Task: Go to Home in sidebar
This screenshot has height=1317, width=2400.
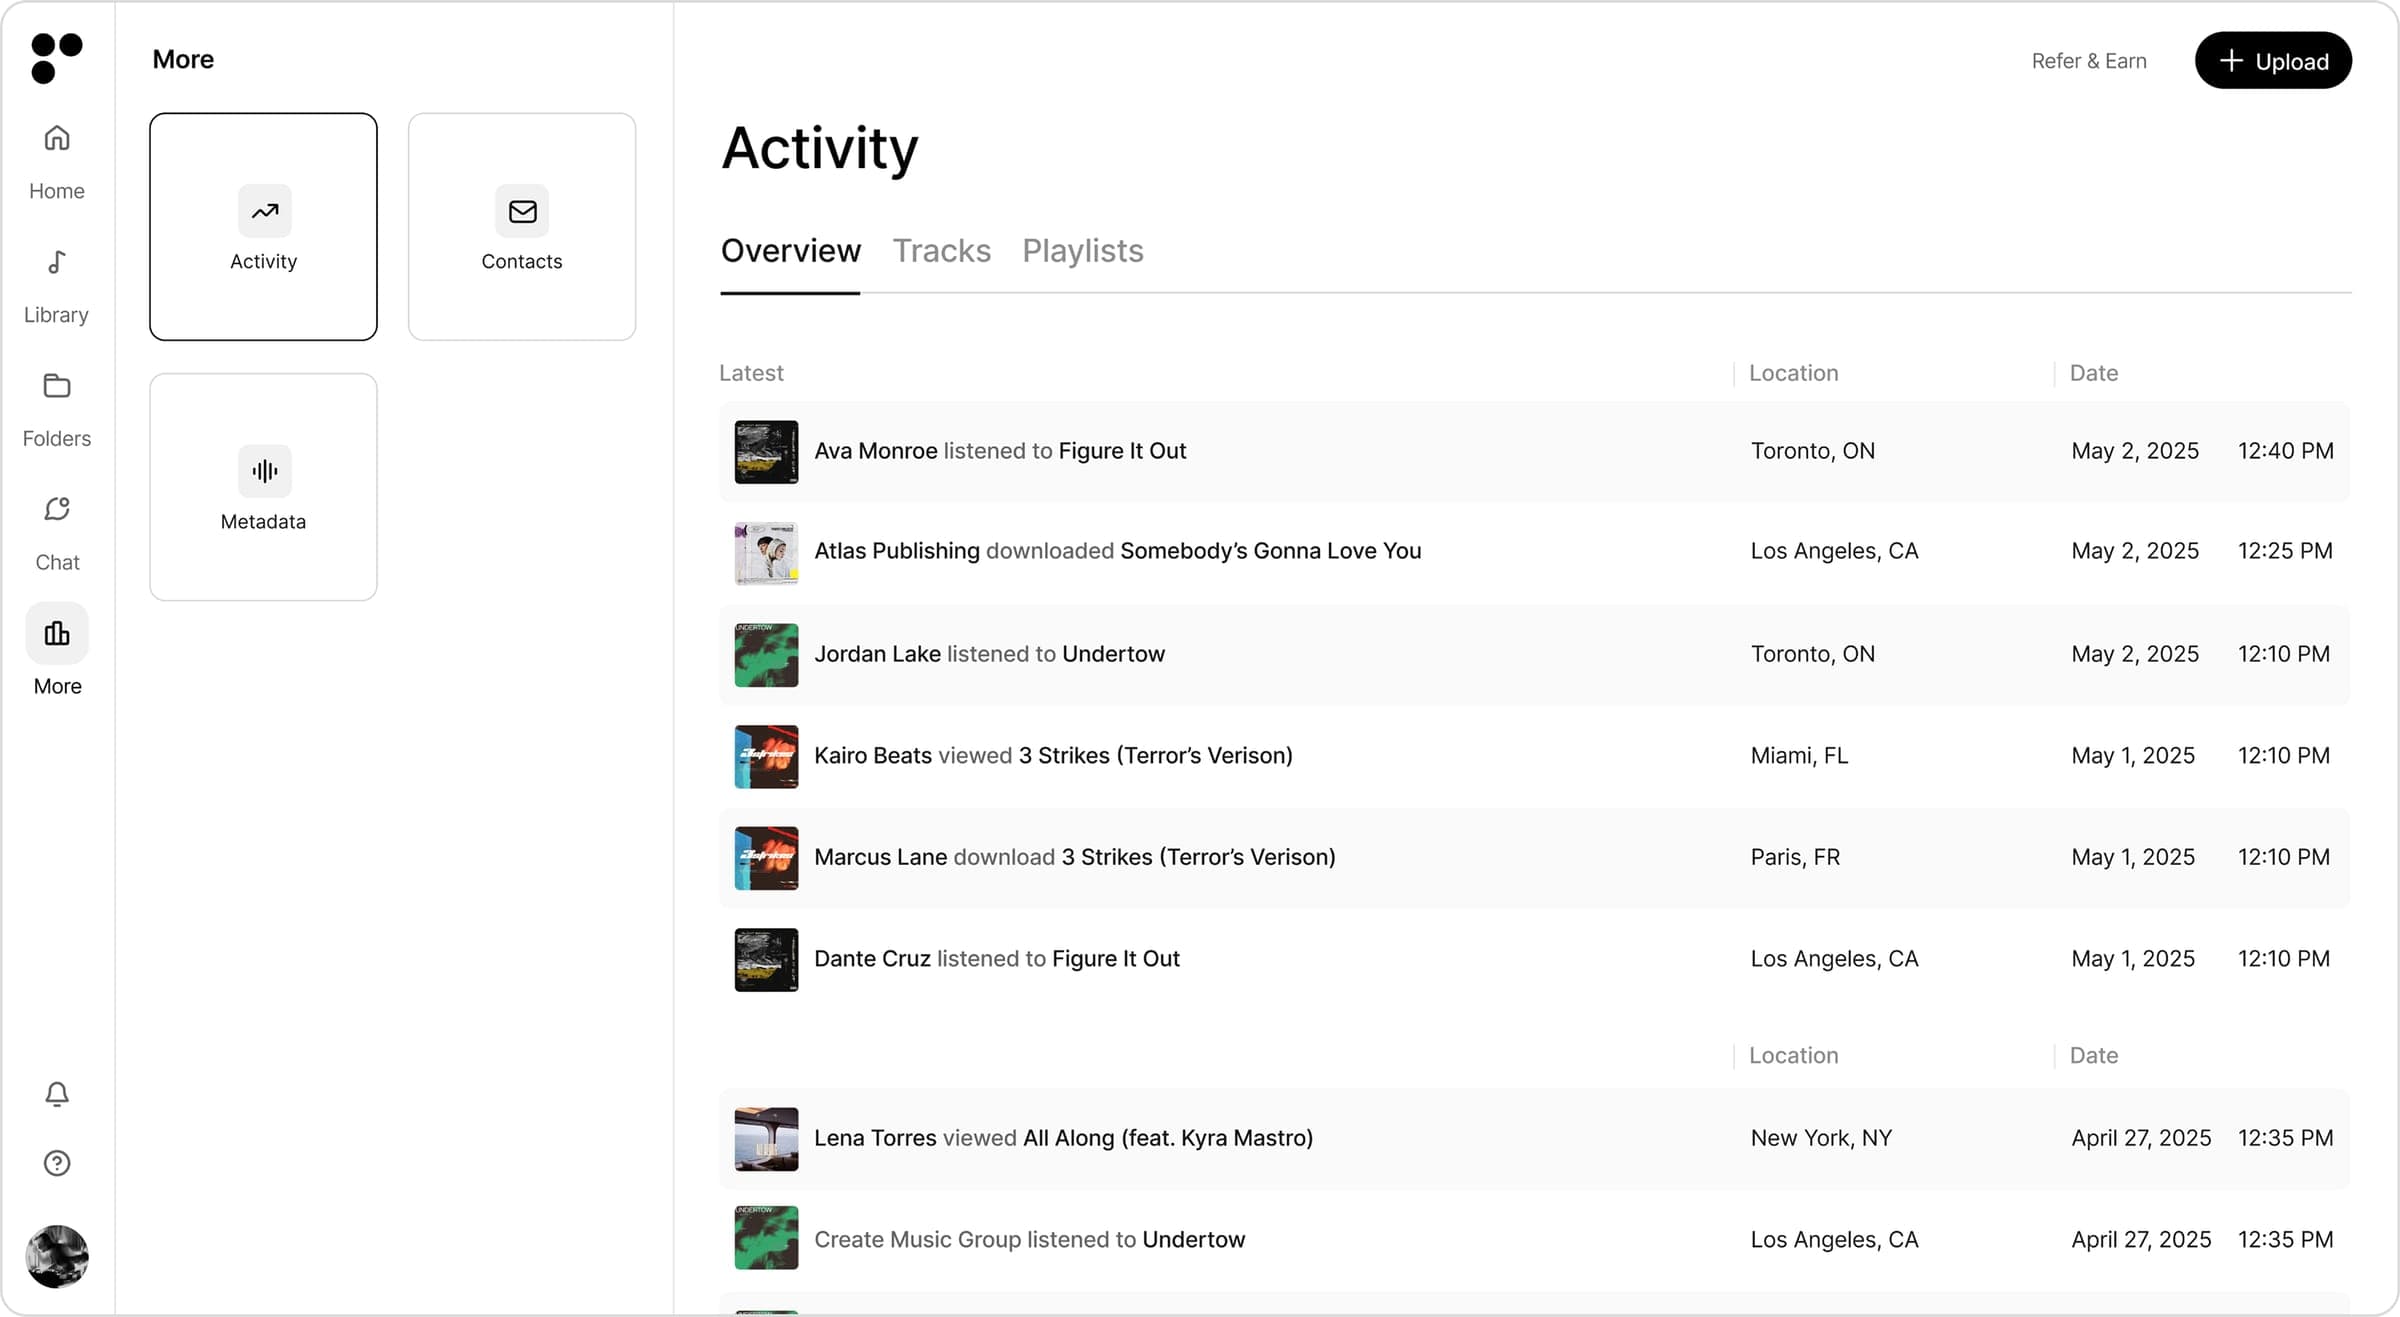Action: click(x=57, y=162)
